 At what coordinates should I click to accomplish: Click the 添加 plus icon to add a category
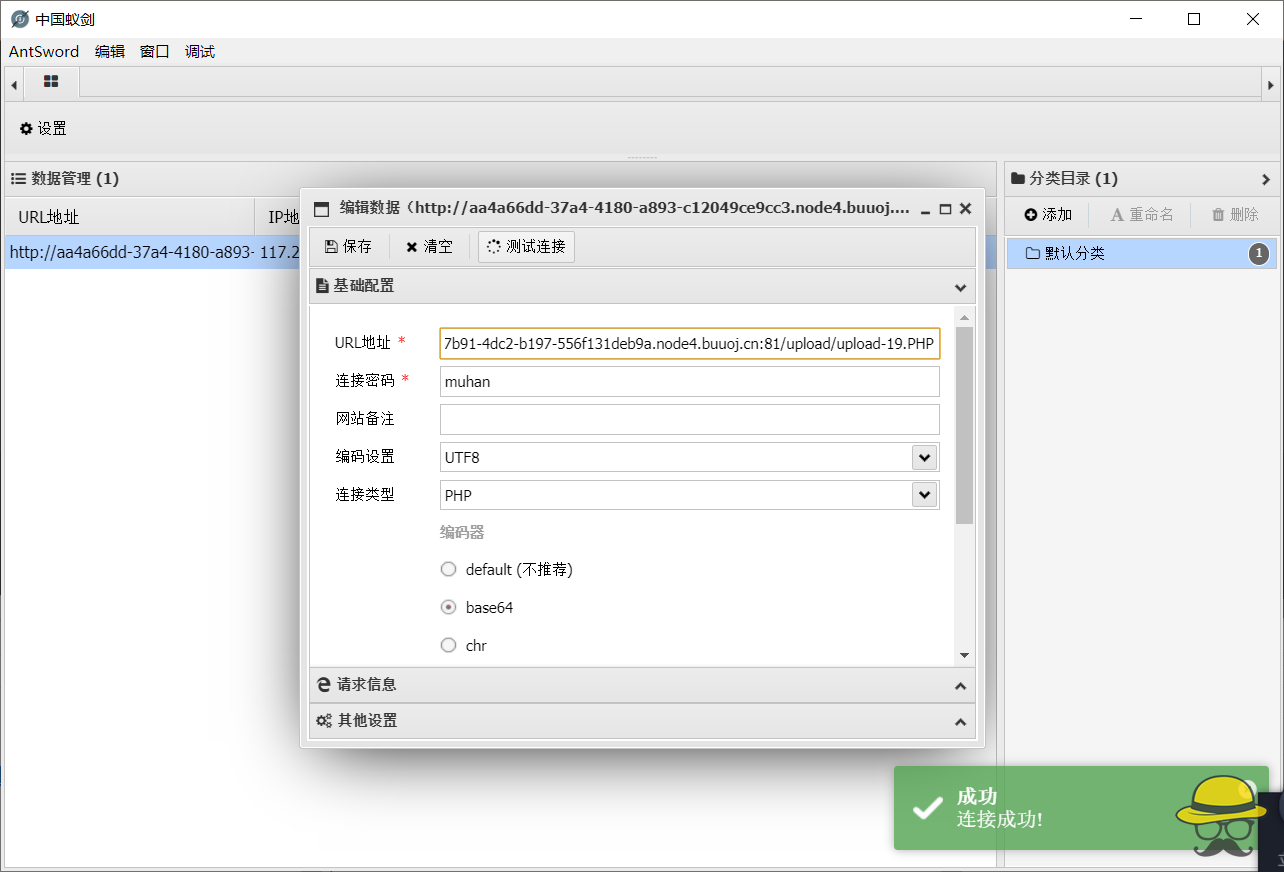click(1030, 214)
